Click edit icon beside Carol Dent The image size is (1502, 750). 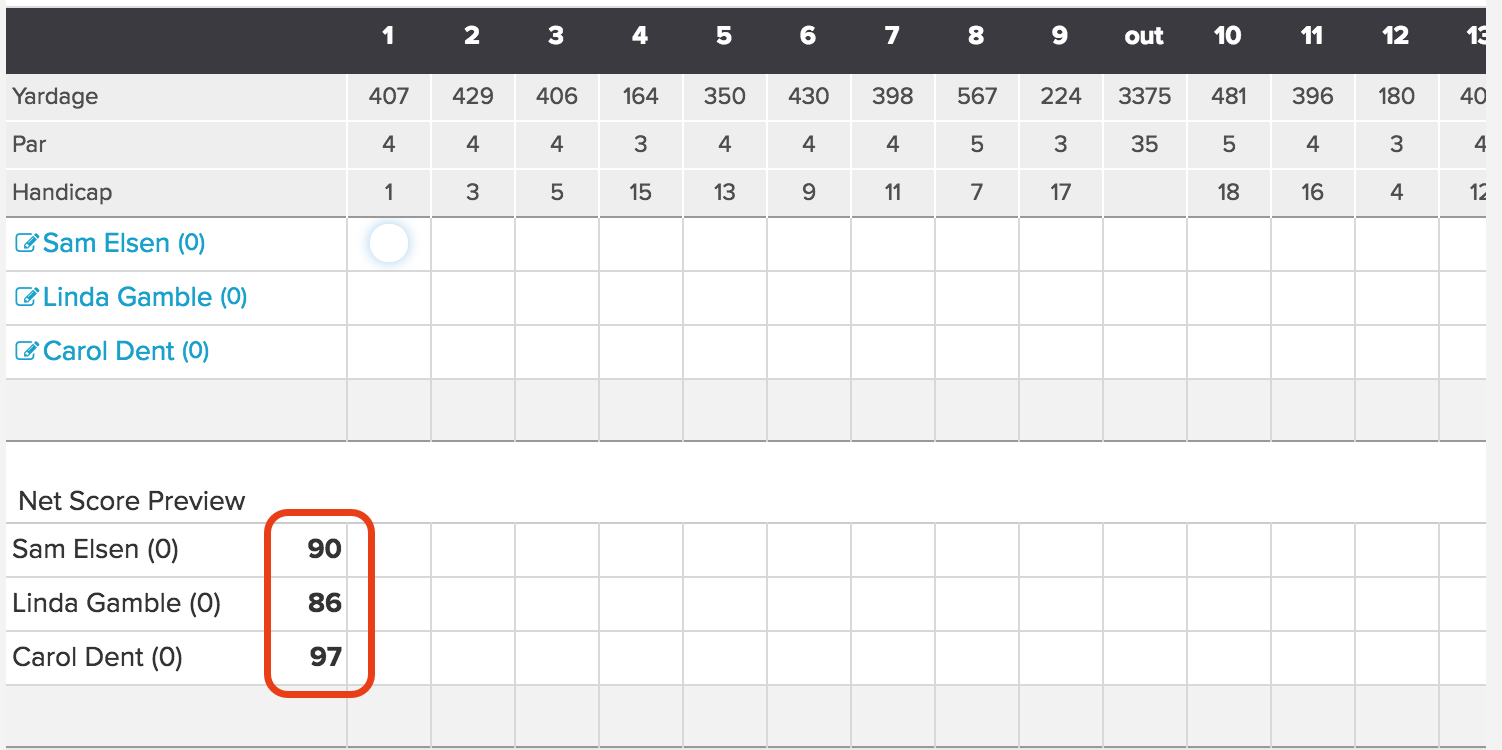(27, 351)
